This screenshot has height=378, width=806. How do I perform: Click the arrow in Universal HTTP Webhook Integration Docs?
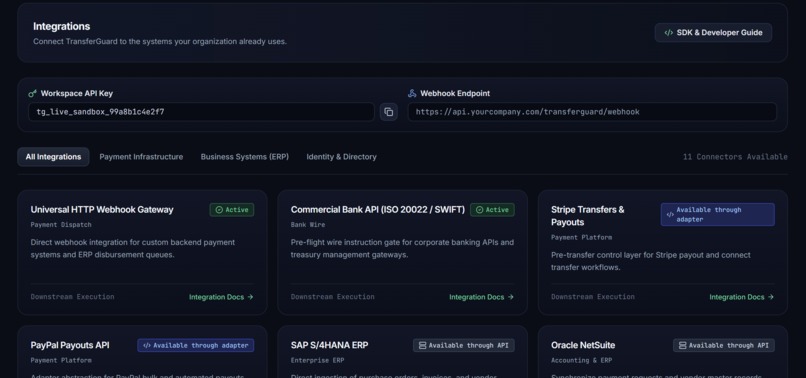(x=250, y=297)
